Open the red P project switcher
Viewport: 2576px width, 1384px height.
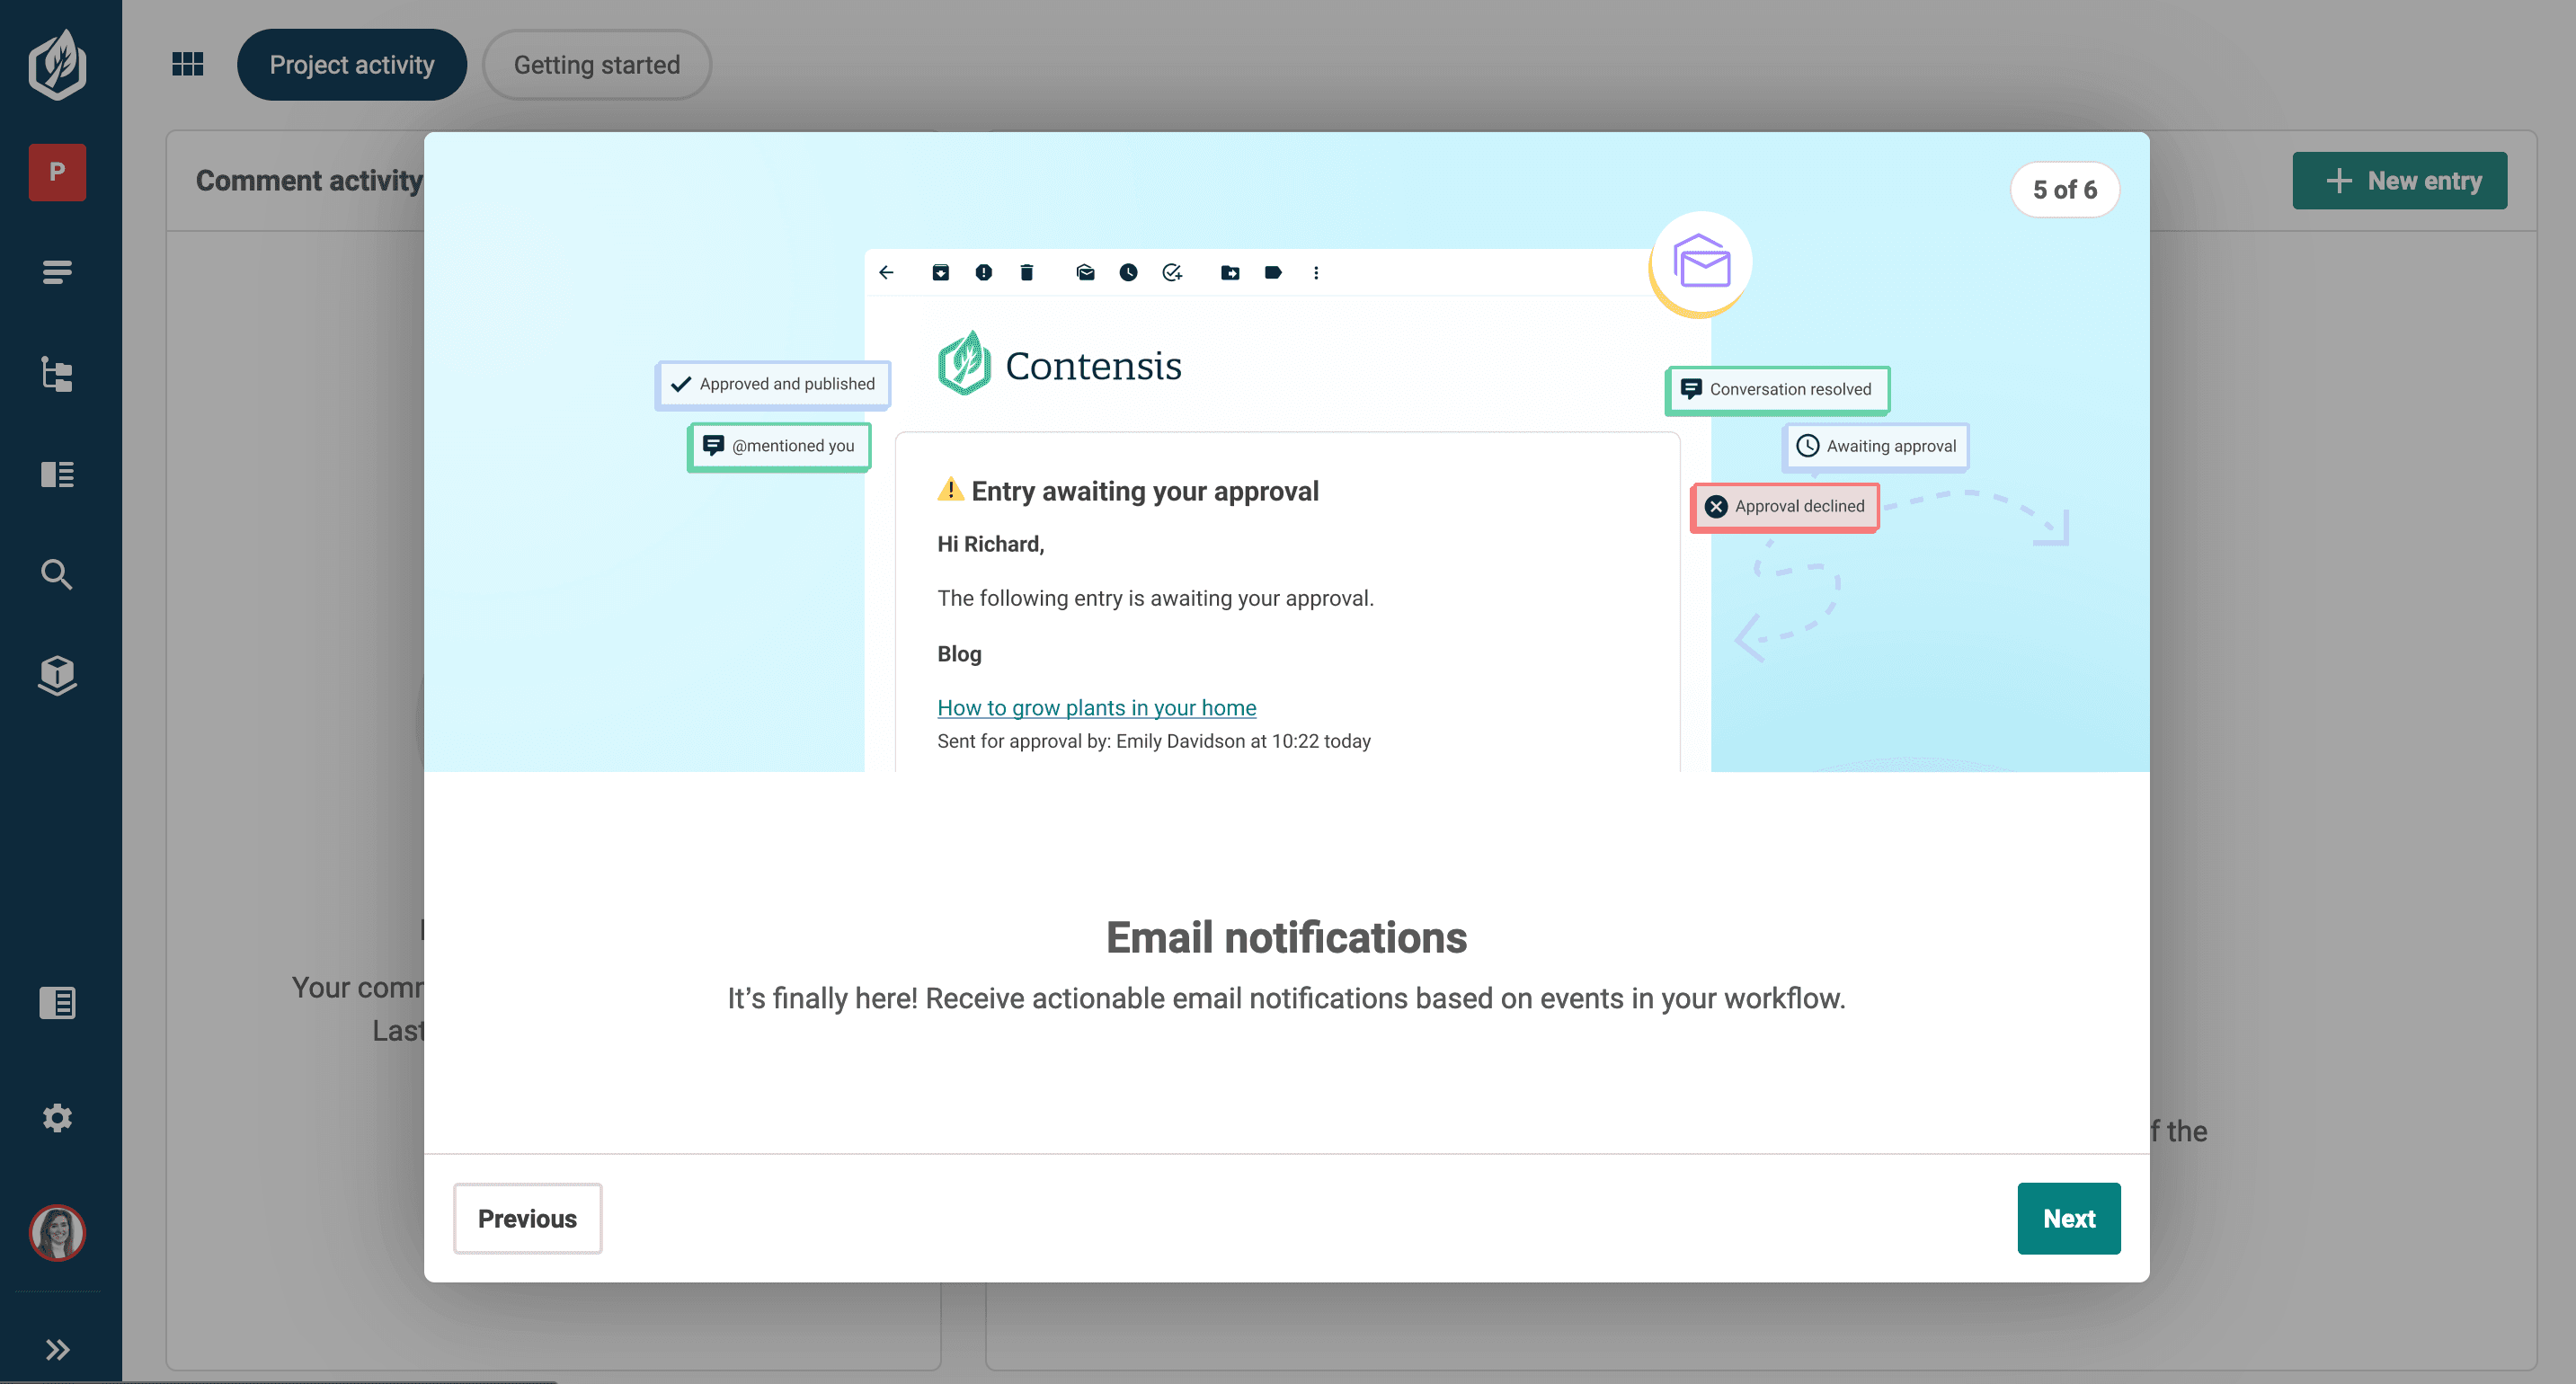point(57,172)
